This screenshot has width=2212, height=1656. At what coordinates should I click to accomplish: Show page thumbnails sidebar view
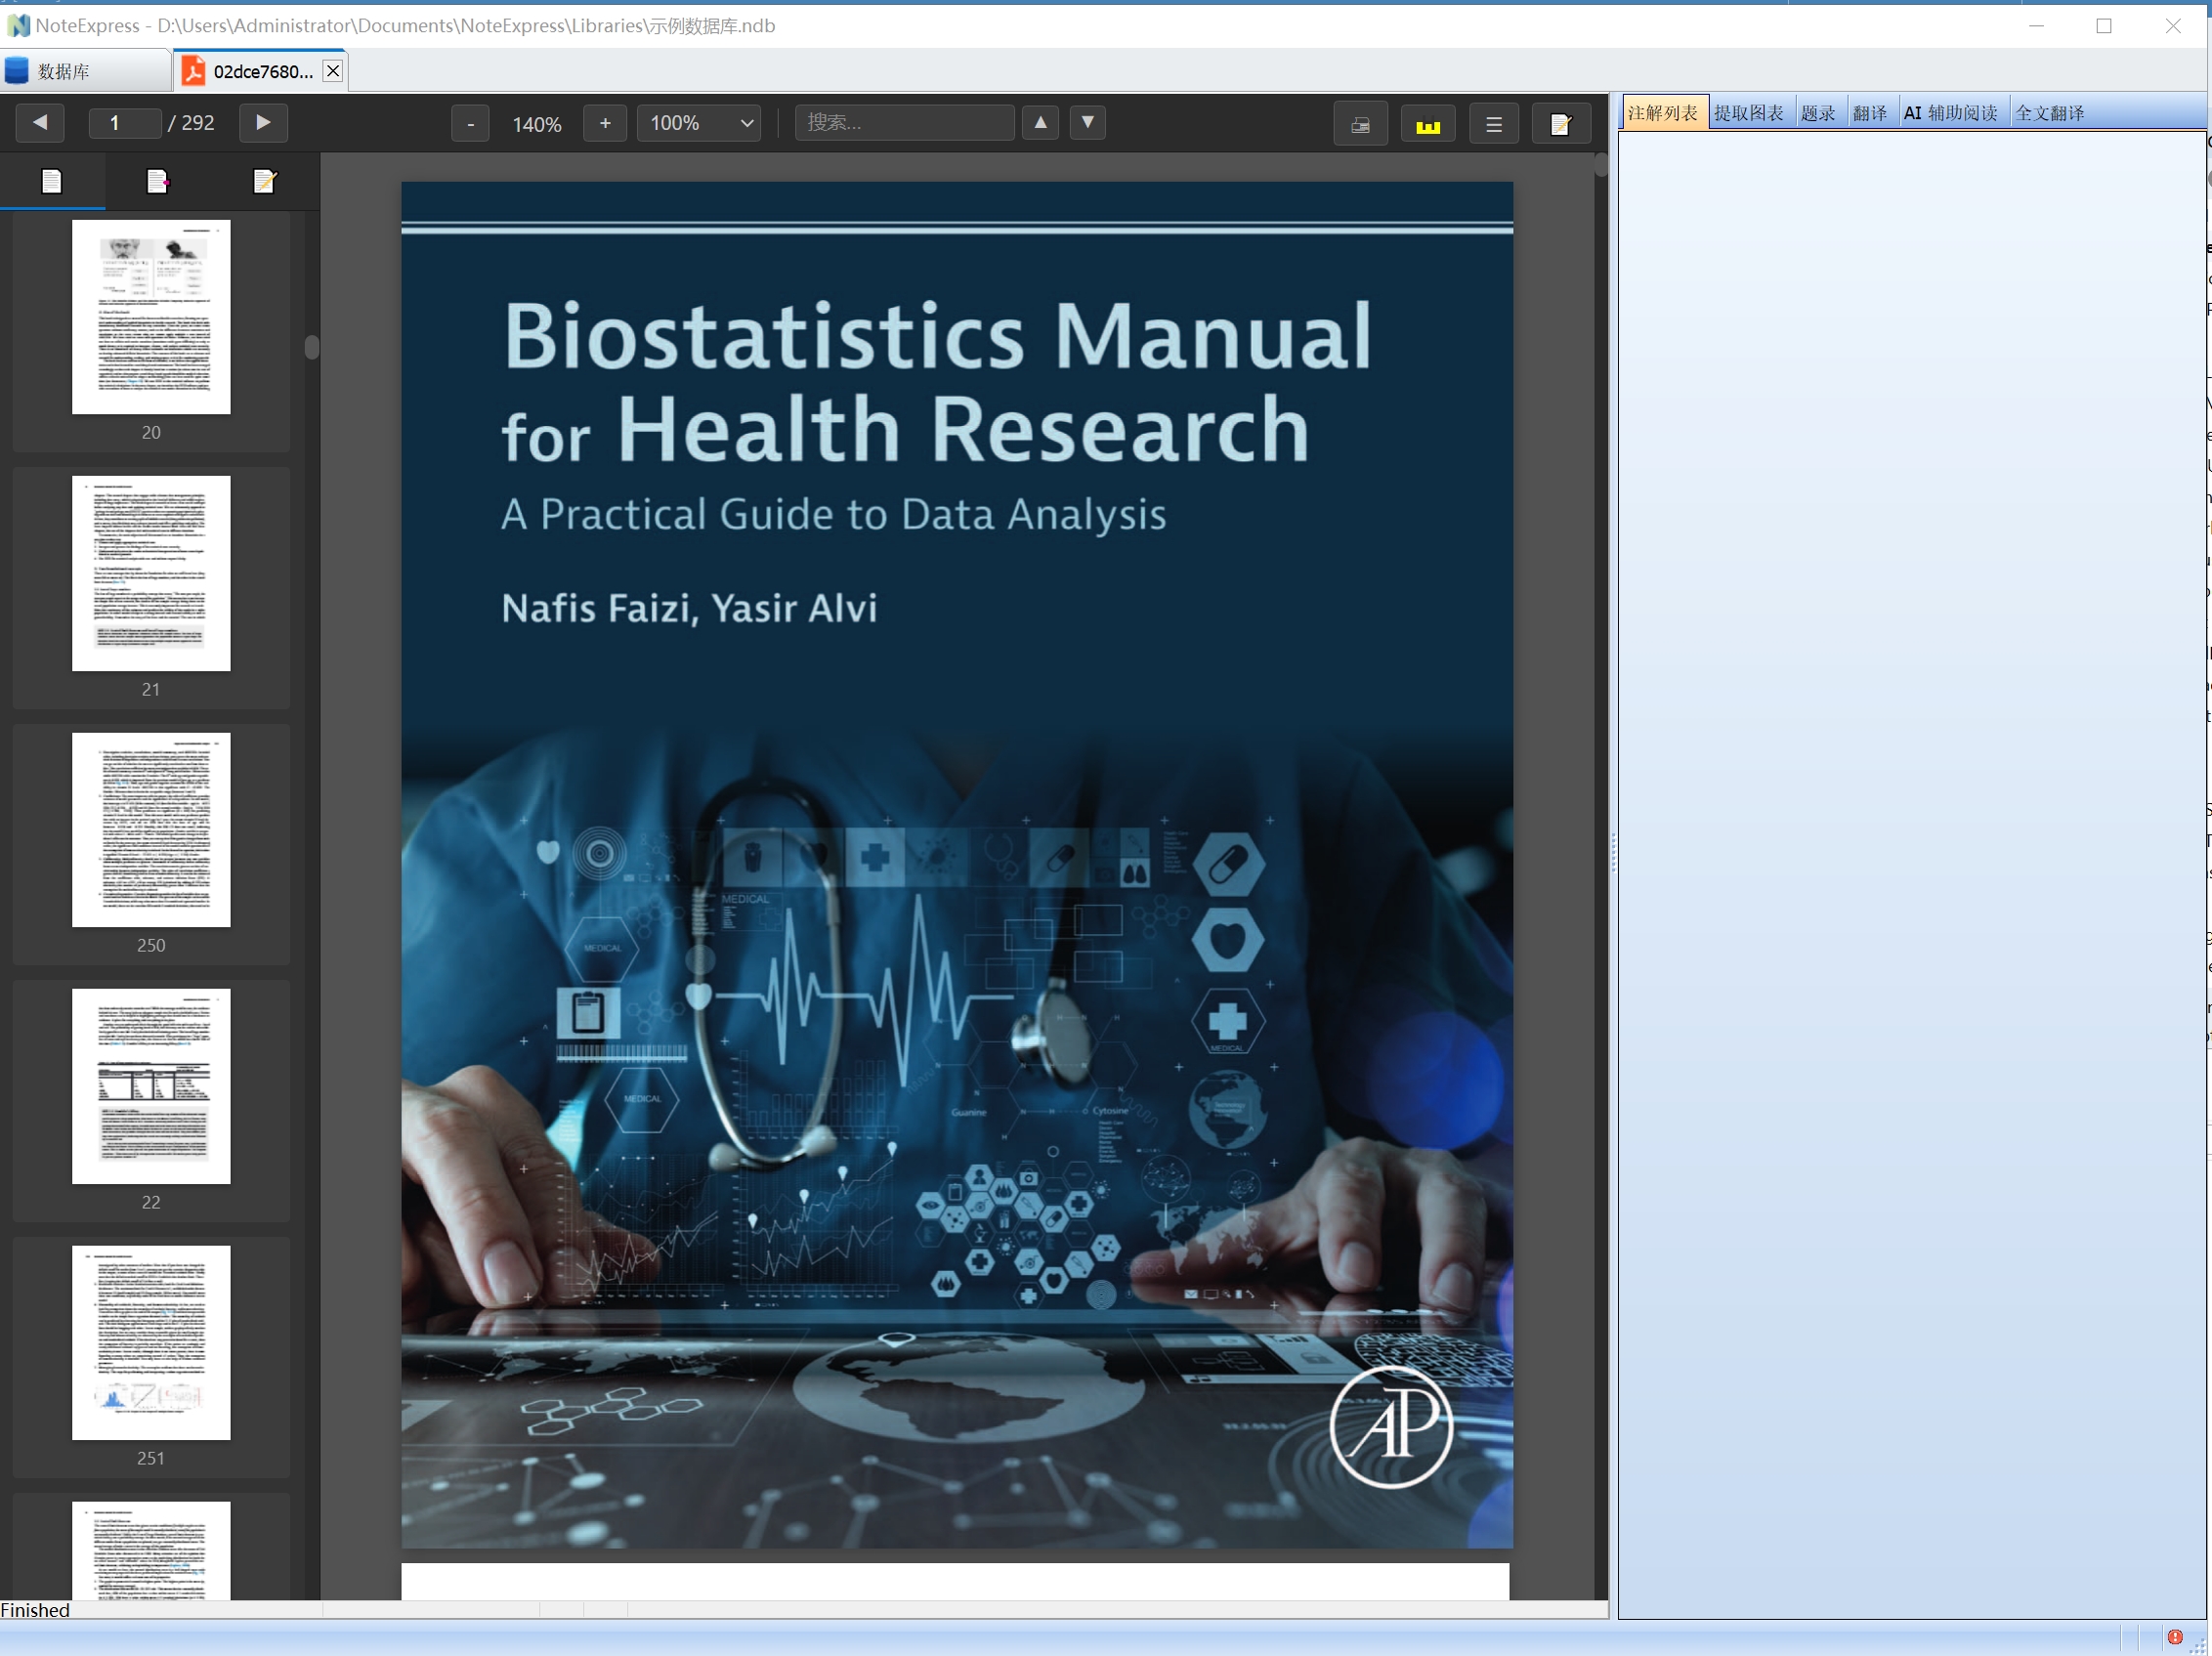52,181
